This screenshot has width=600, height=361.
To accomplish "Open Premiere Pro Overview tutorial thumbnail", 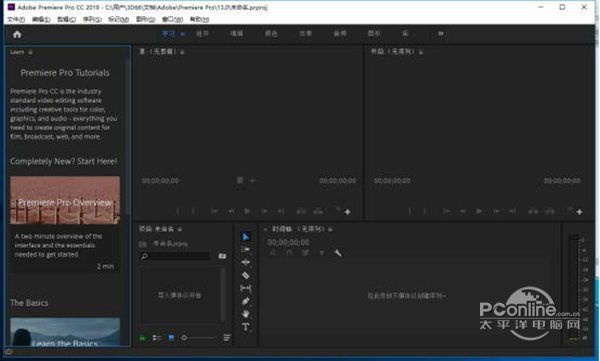I will [65, 200].
